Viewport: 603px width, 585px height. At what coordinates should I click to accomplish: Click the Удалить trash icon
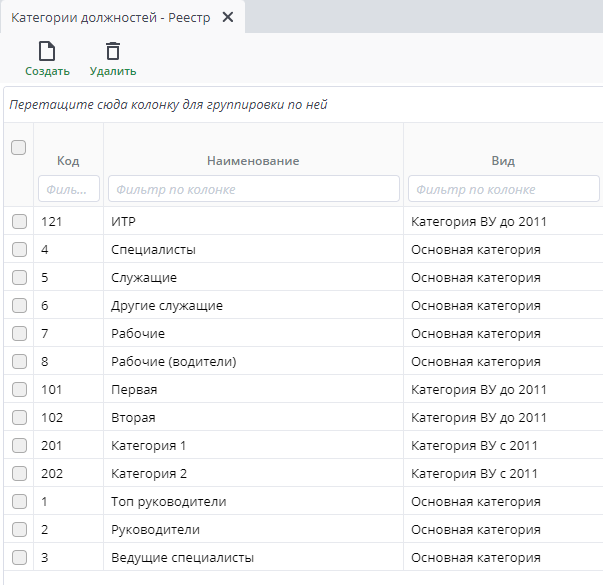pos(113,51)
